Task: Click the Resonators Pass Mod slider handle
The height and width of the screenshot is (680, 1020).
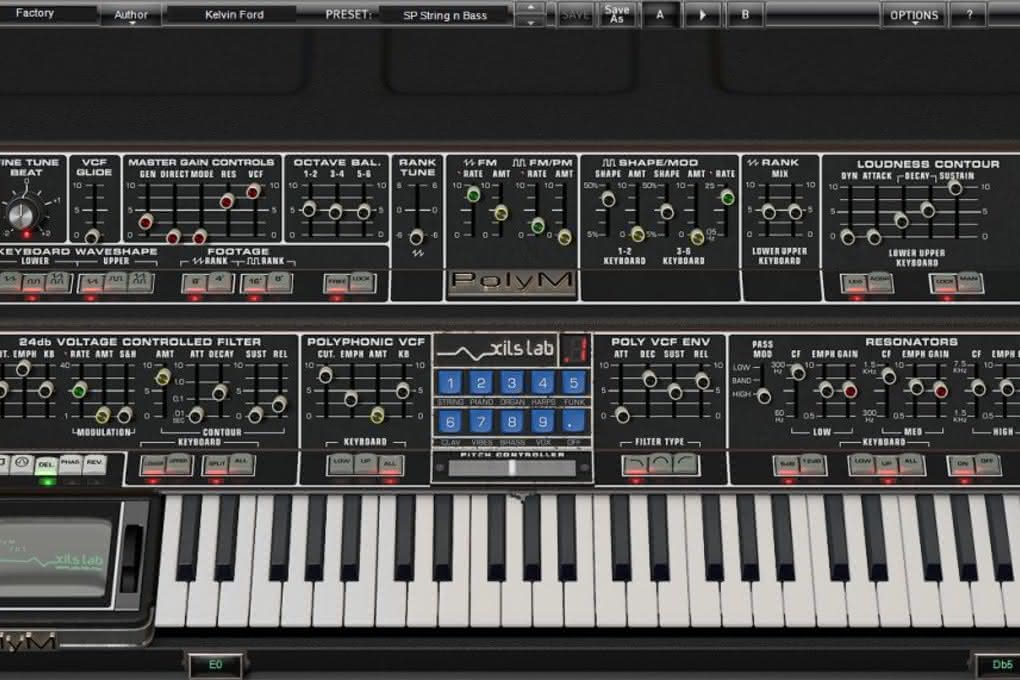Action: [x=764, y=395]
